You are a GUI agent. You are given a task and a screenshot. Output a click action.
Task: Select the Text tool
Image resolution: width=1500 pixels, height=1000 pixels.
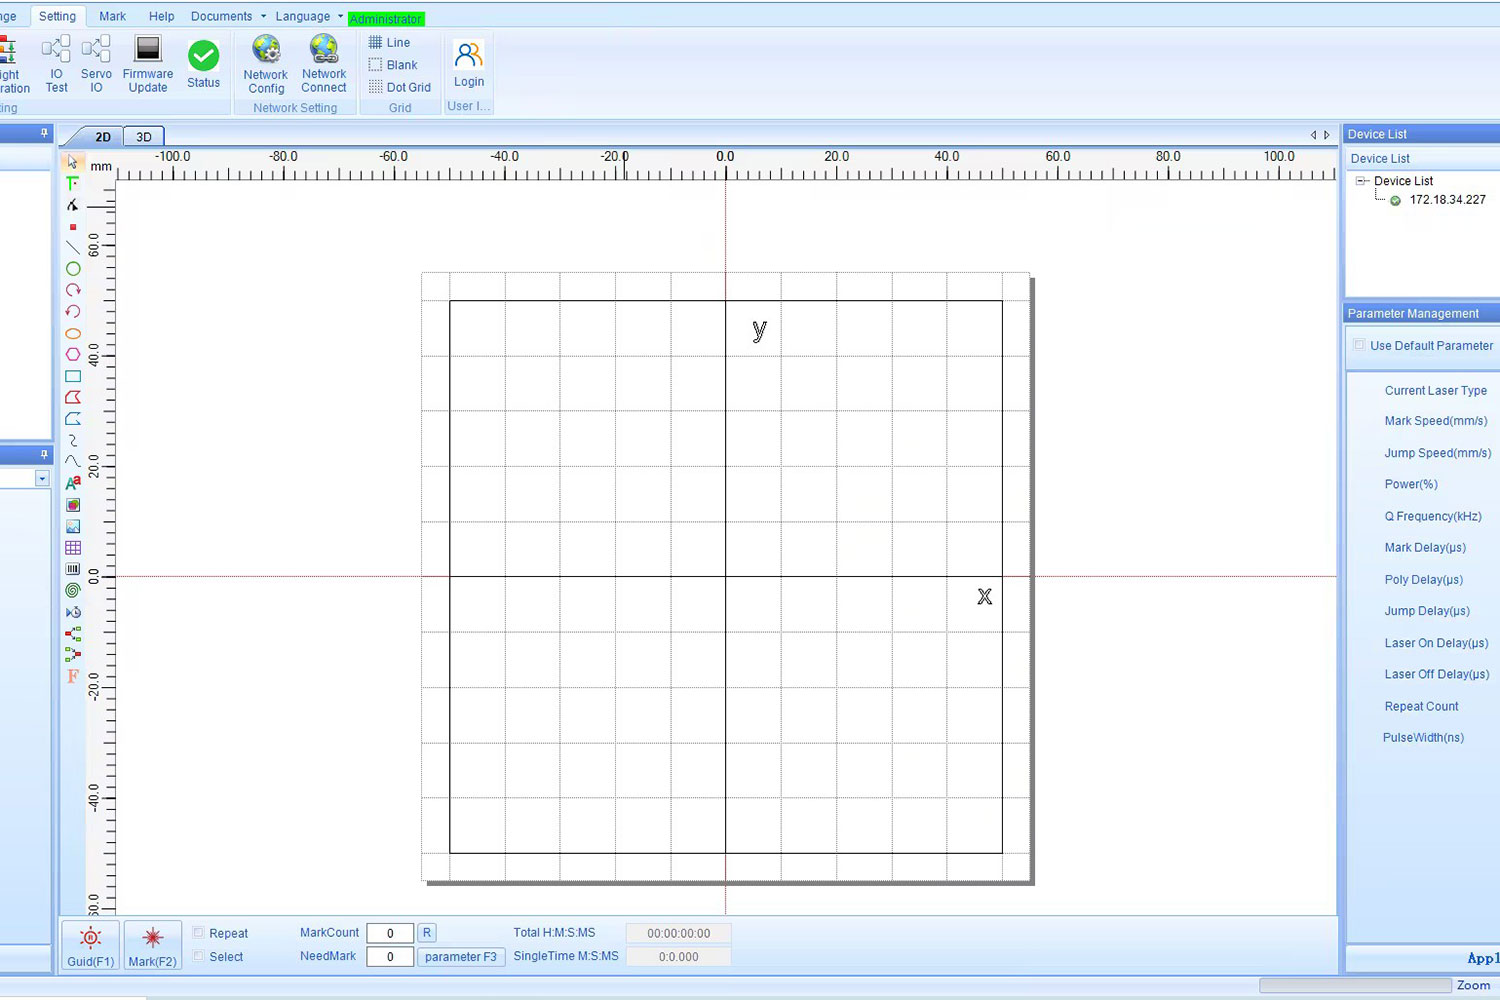click(72, 183)
